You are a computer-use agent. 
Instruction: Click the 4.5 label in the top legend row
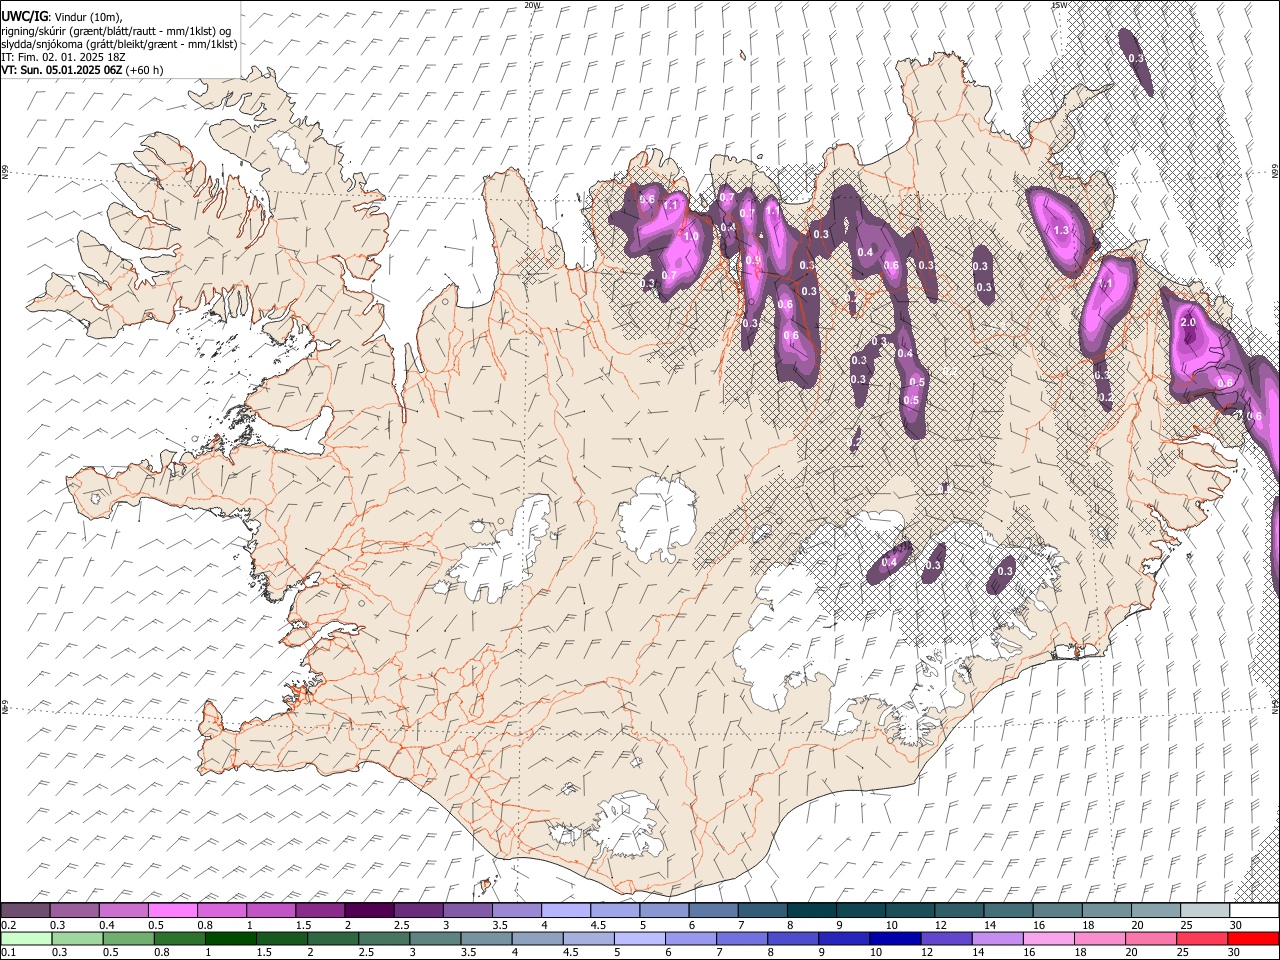598,925
